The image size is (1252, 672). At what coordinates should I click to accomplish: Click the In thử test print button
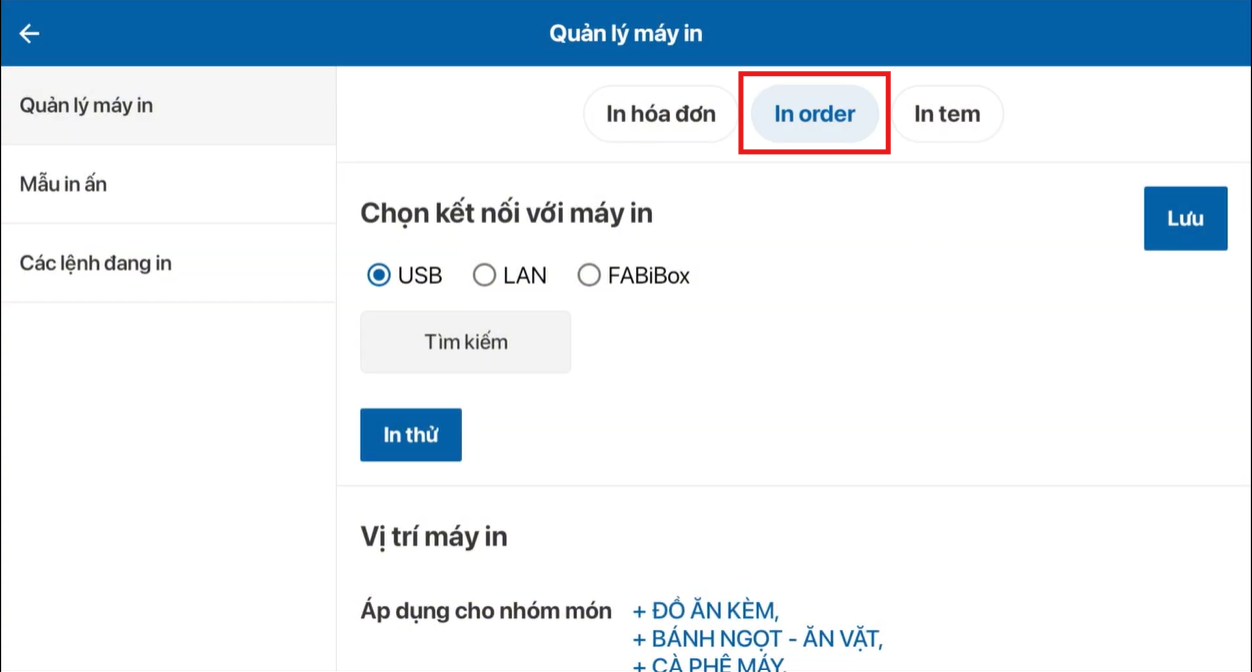click(410, 435)
